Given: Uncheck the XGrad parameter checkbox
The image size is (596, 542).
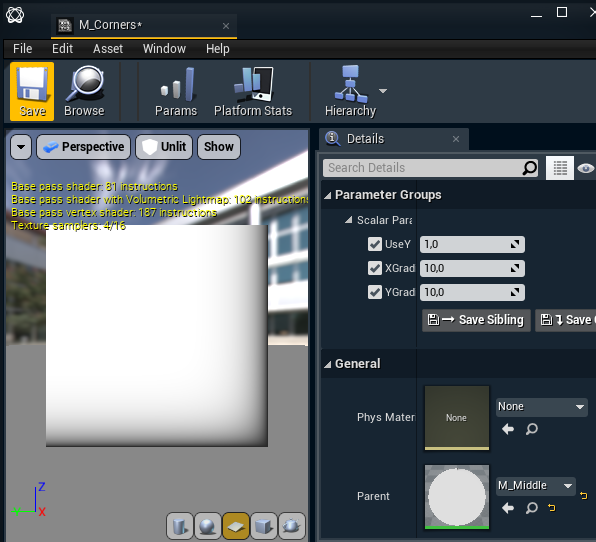Looking at the screenshot, I should pos(375,268).
